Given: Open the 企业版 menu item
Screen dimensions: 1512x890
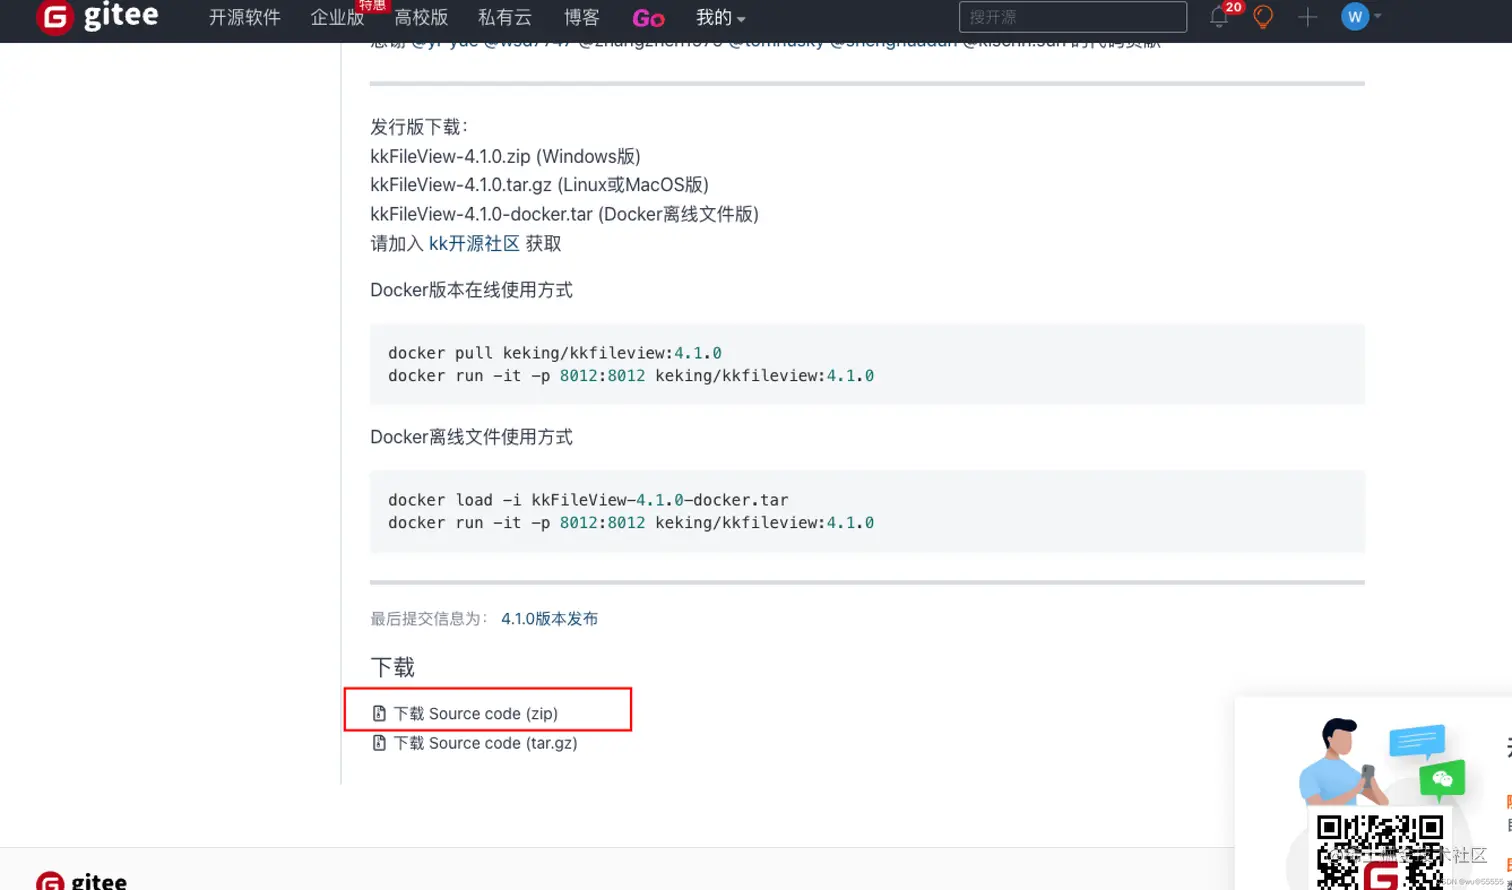Looking at the screenshot, I should 337,18.
